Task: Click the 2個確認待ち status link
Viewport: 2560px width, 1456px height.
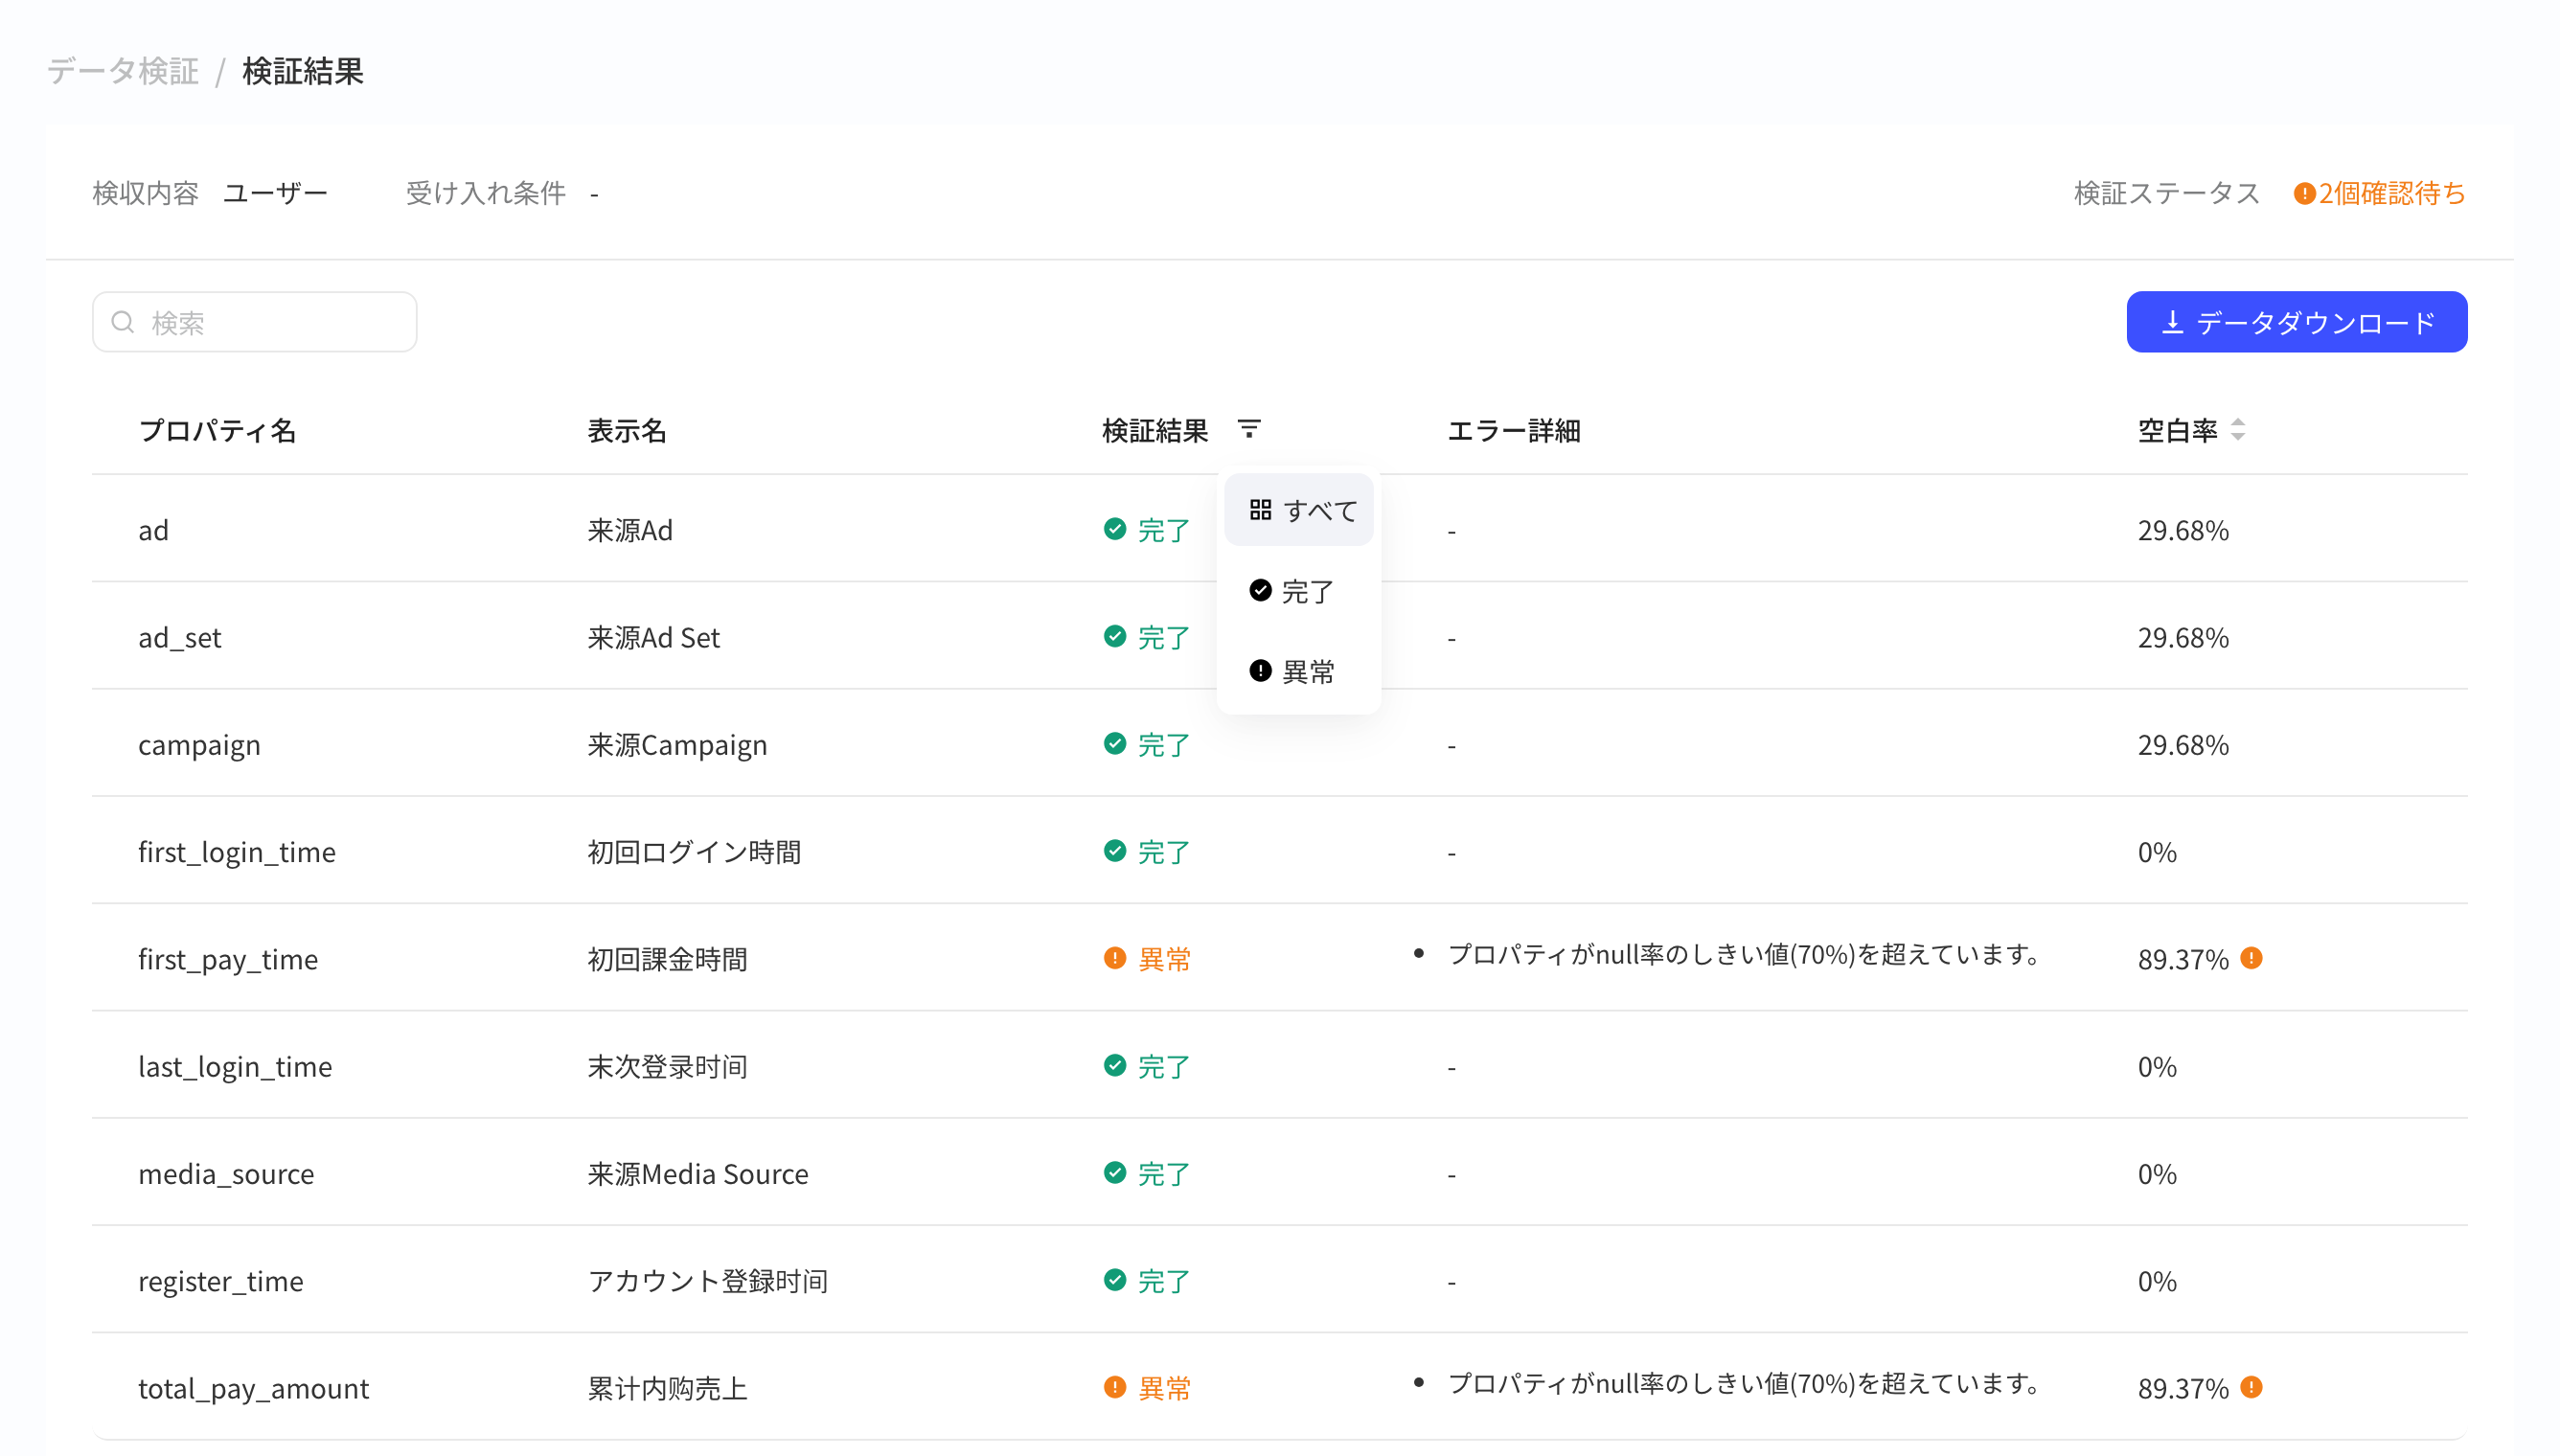Action: (2391, 193)
